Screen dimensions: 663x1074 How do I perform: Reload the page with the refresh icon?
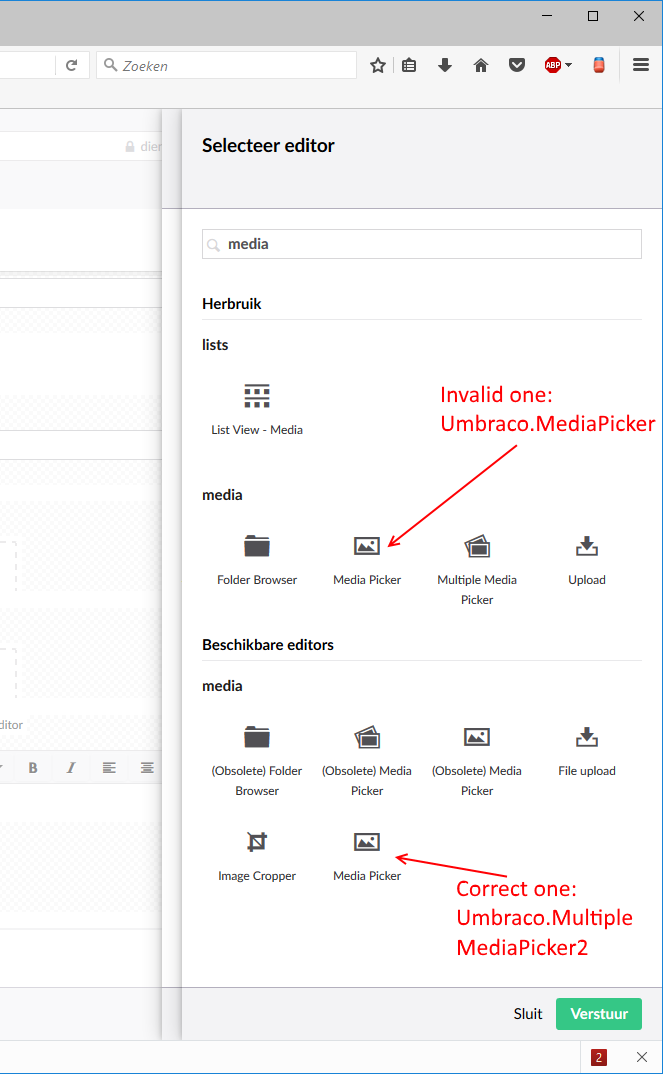pos(71,65)
